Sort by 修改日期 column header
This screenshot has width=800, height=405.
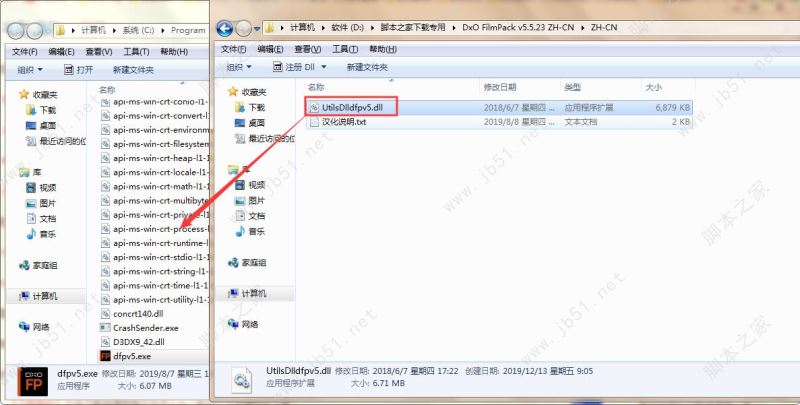(x=500, y=87)
